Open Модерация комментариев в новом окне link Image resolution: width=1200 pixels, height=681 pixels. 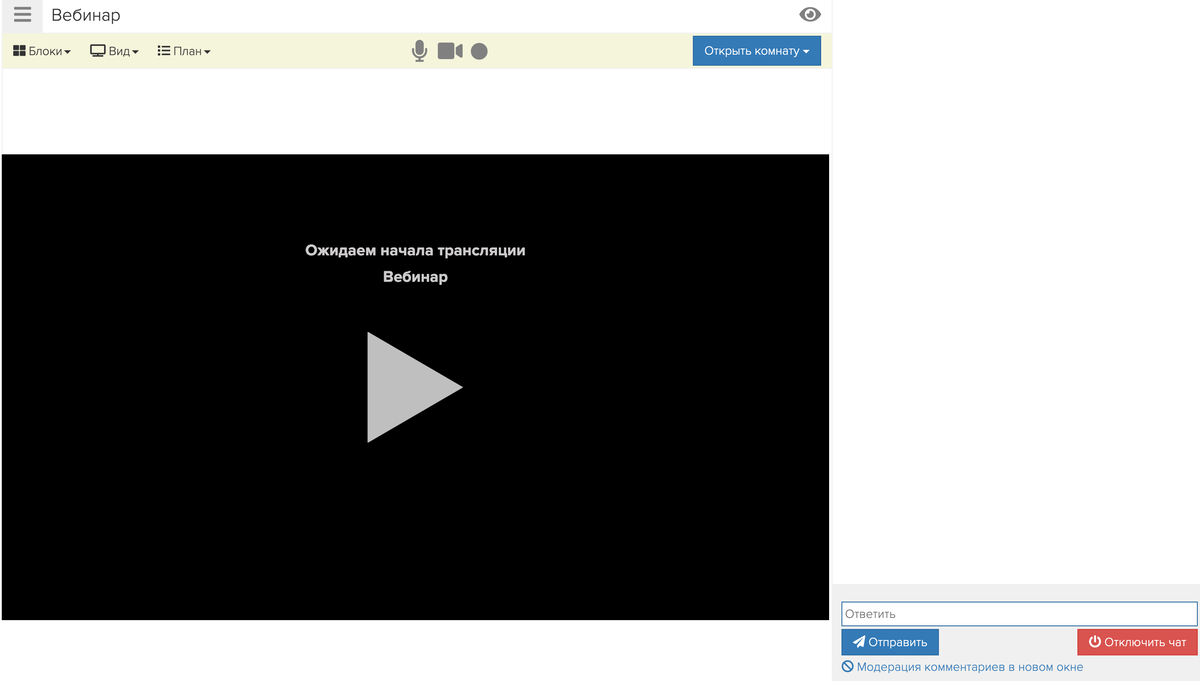pyautogui.click(x=962, y=667)
